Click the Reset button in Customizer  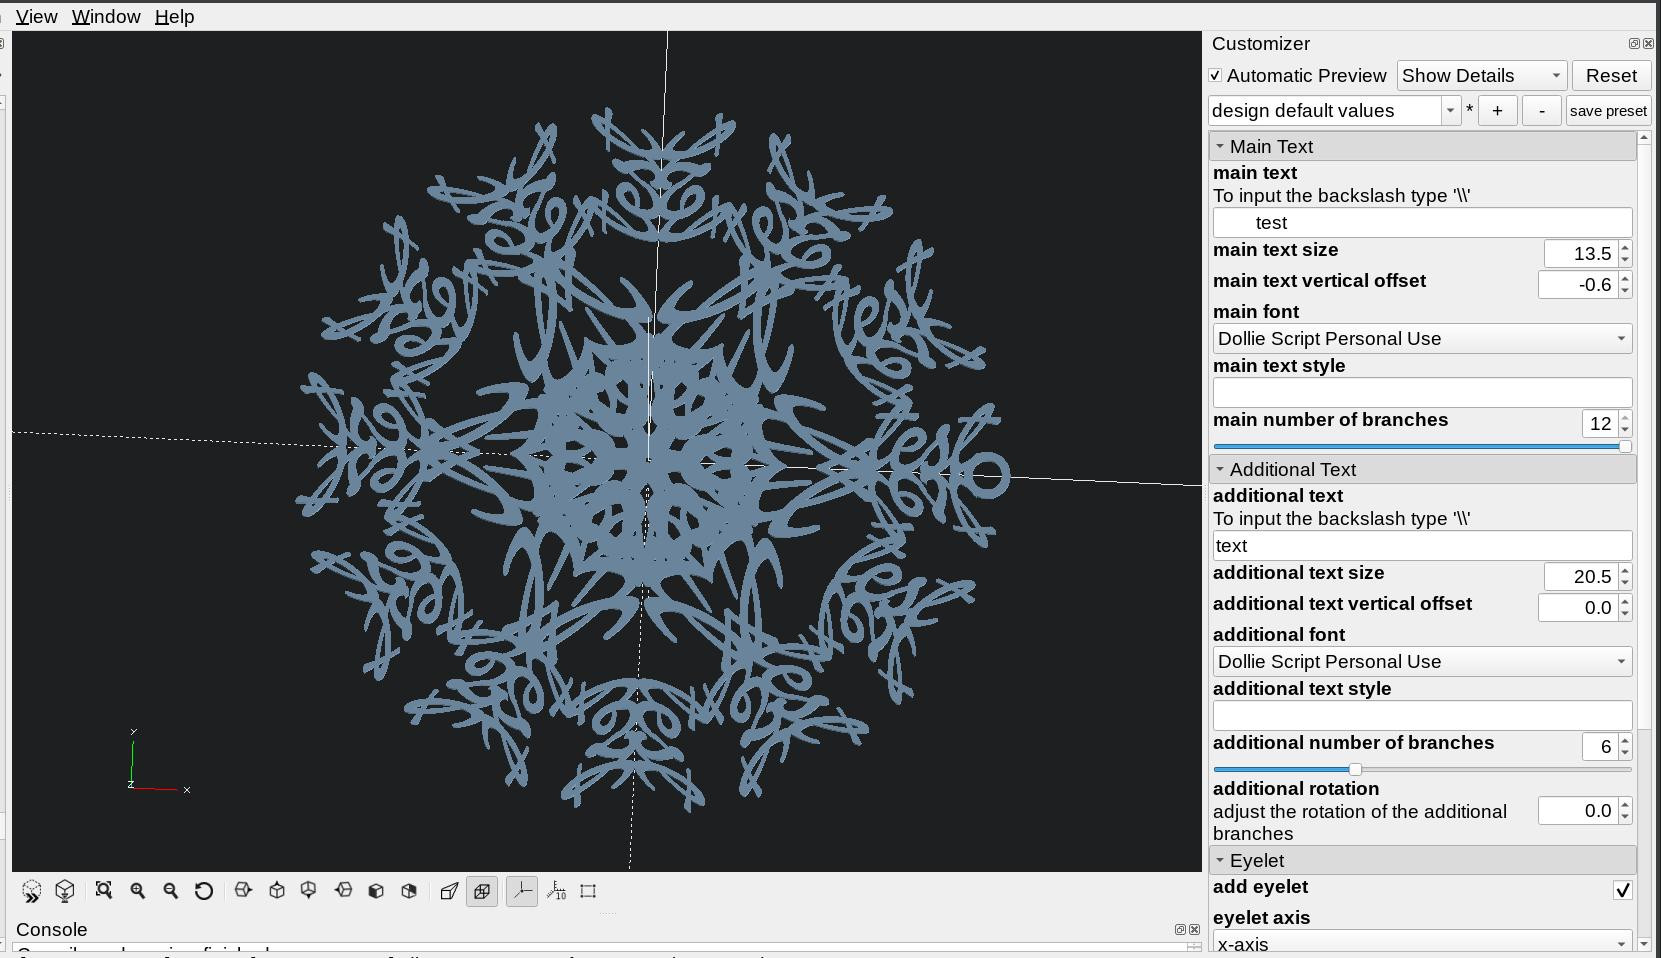click(x=1611, y=75)
